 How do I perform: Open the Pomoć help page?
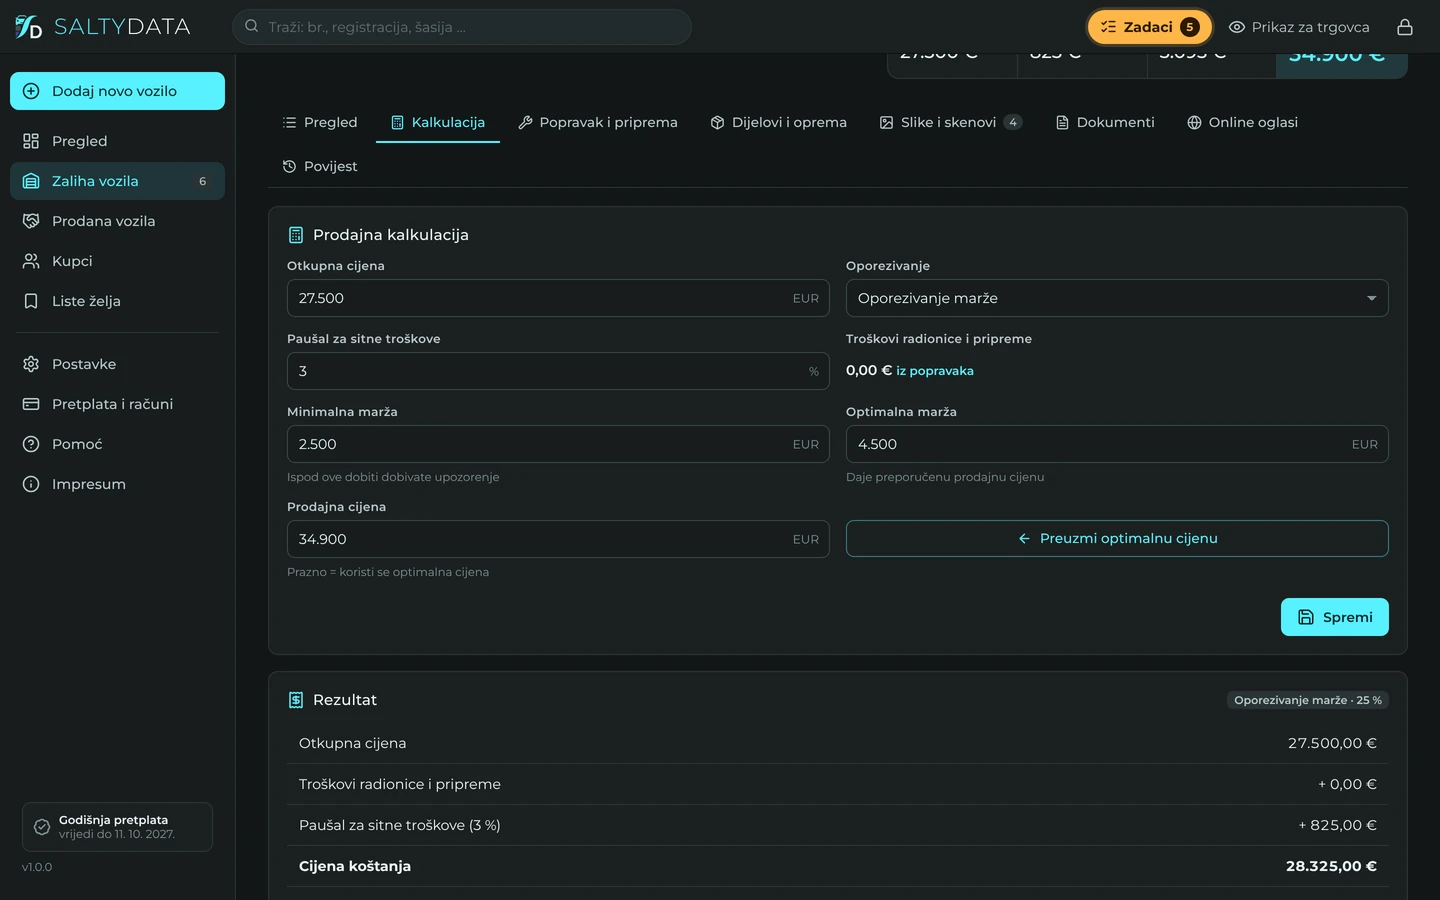117,444
